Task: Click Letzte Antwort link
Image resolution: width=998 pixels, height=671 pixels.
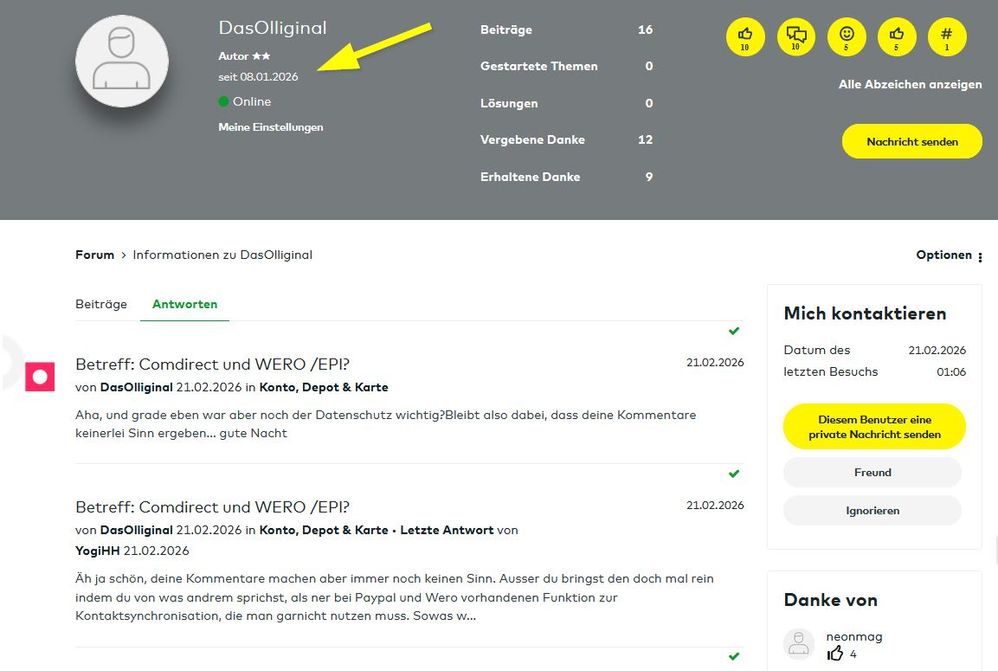Action: [446, 530]
